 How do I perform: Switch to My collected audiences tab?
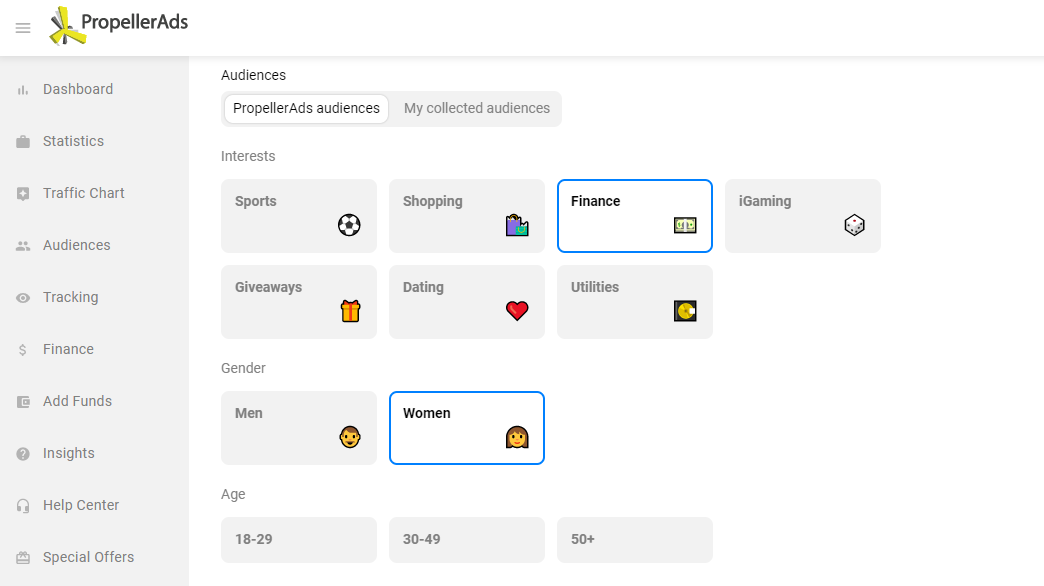click(x=476, y=108)
